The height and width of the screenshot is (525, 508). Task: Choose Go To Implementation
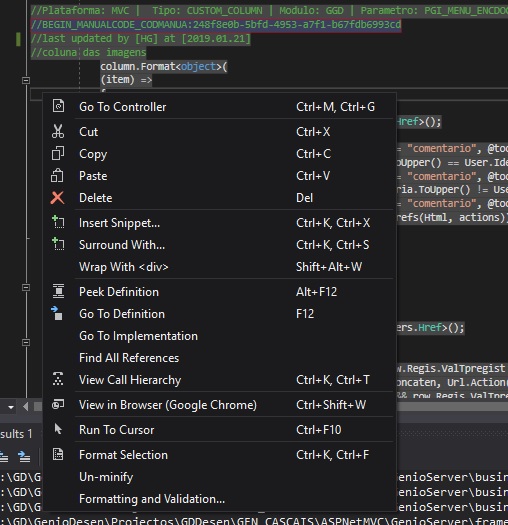[220, 336]
